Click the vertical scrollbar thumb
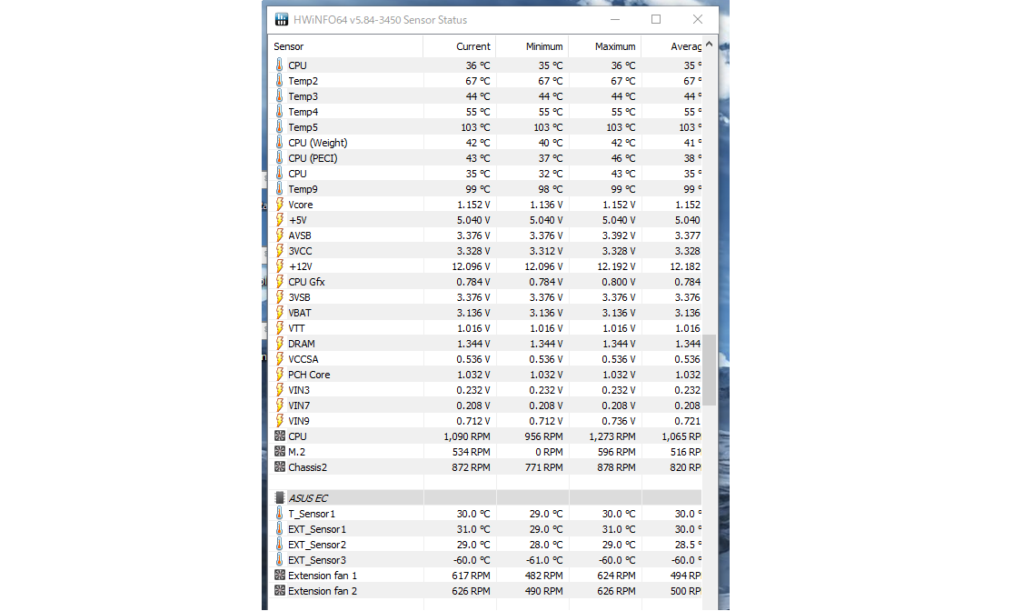This screenshot has height=611, width=1024. (x=709, y=369)
